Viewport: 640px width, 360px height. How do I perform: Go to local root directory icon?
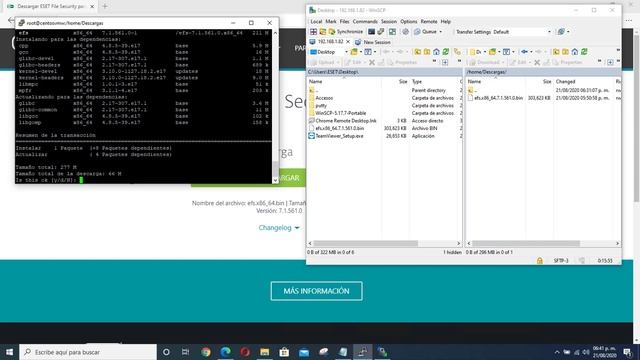click(x=427, y=52)
